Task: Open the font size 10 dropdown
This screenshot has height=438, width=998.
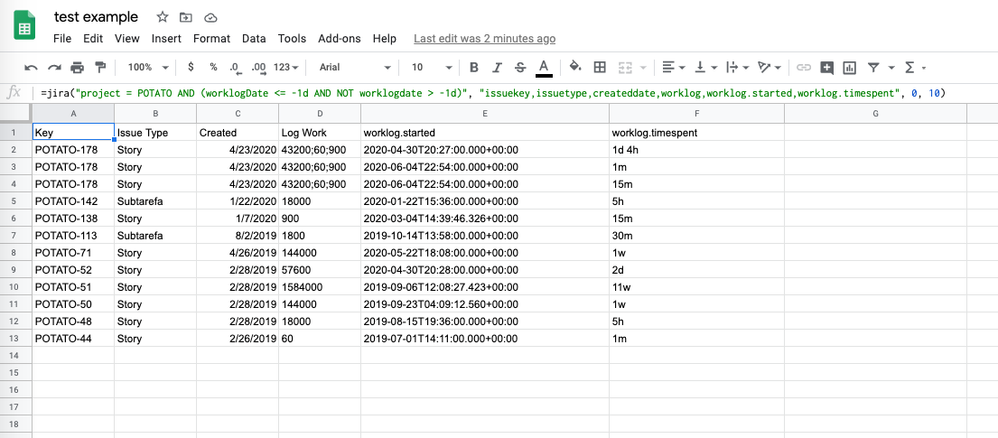Action: coord(432,67)
